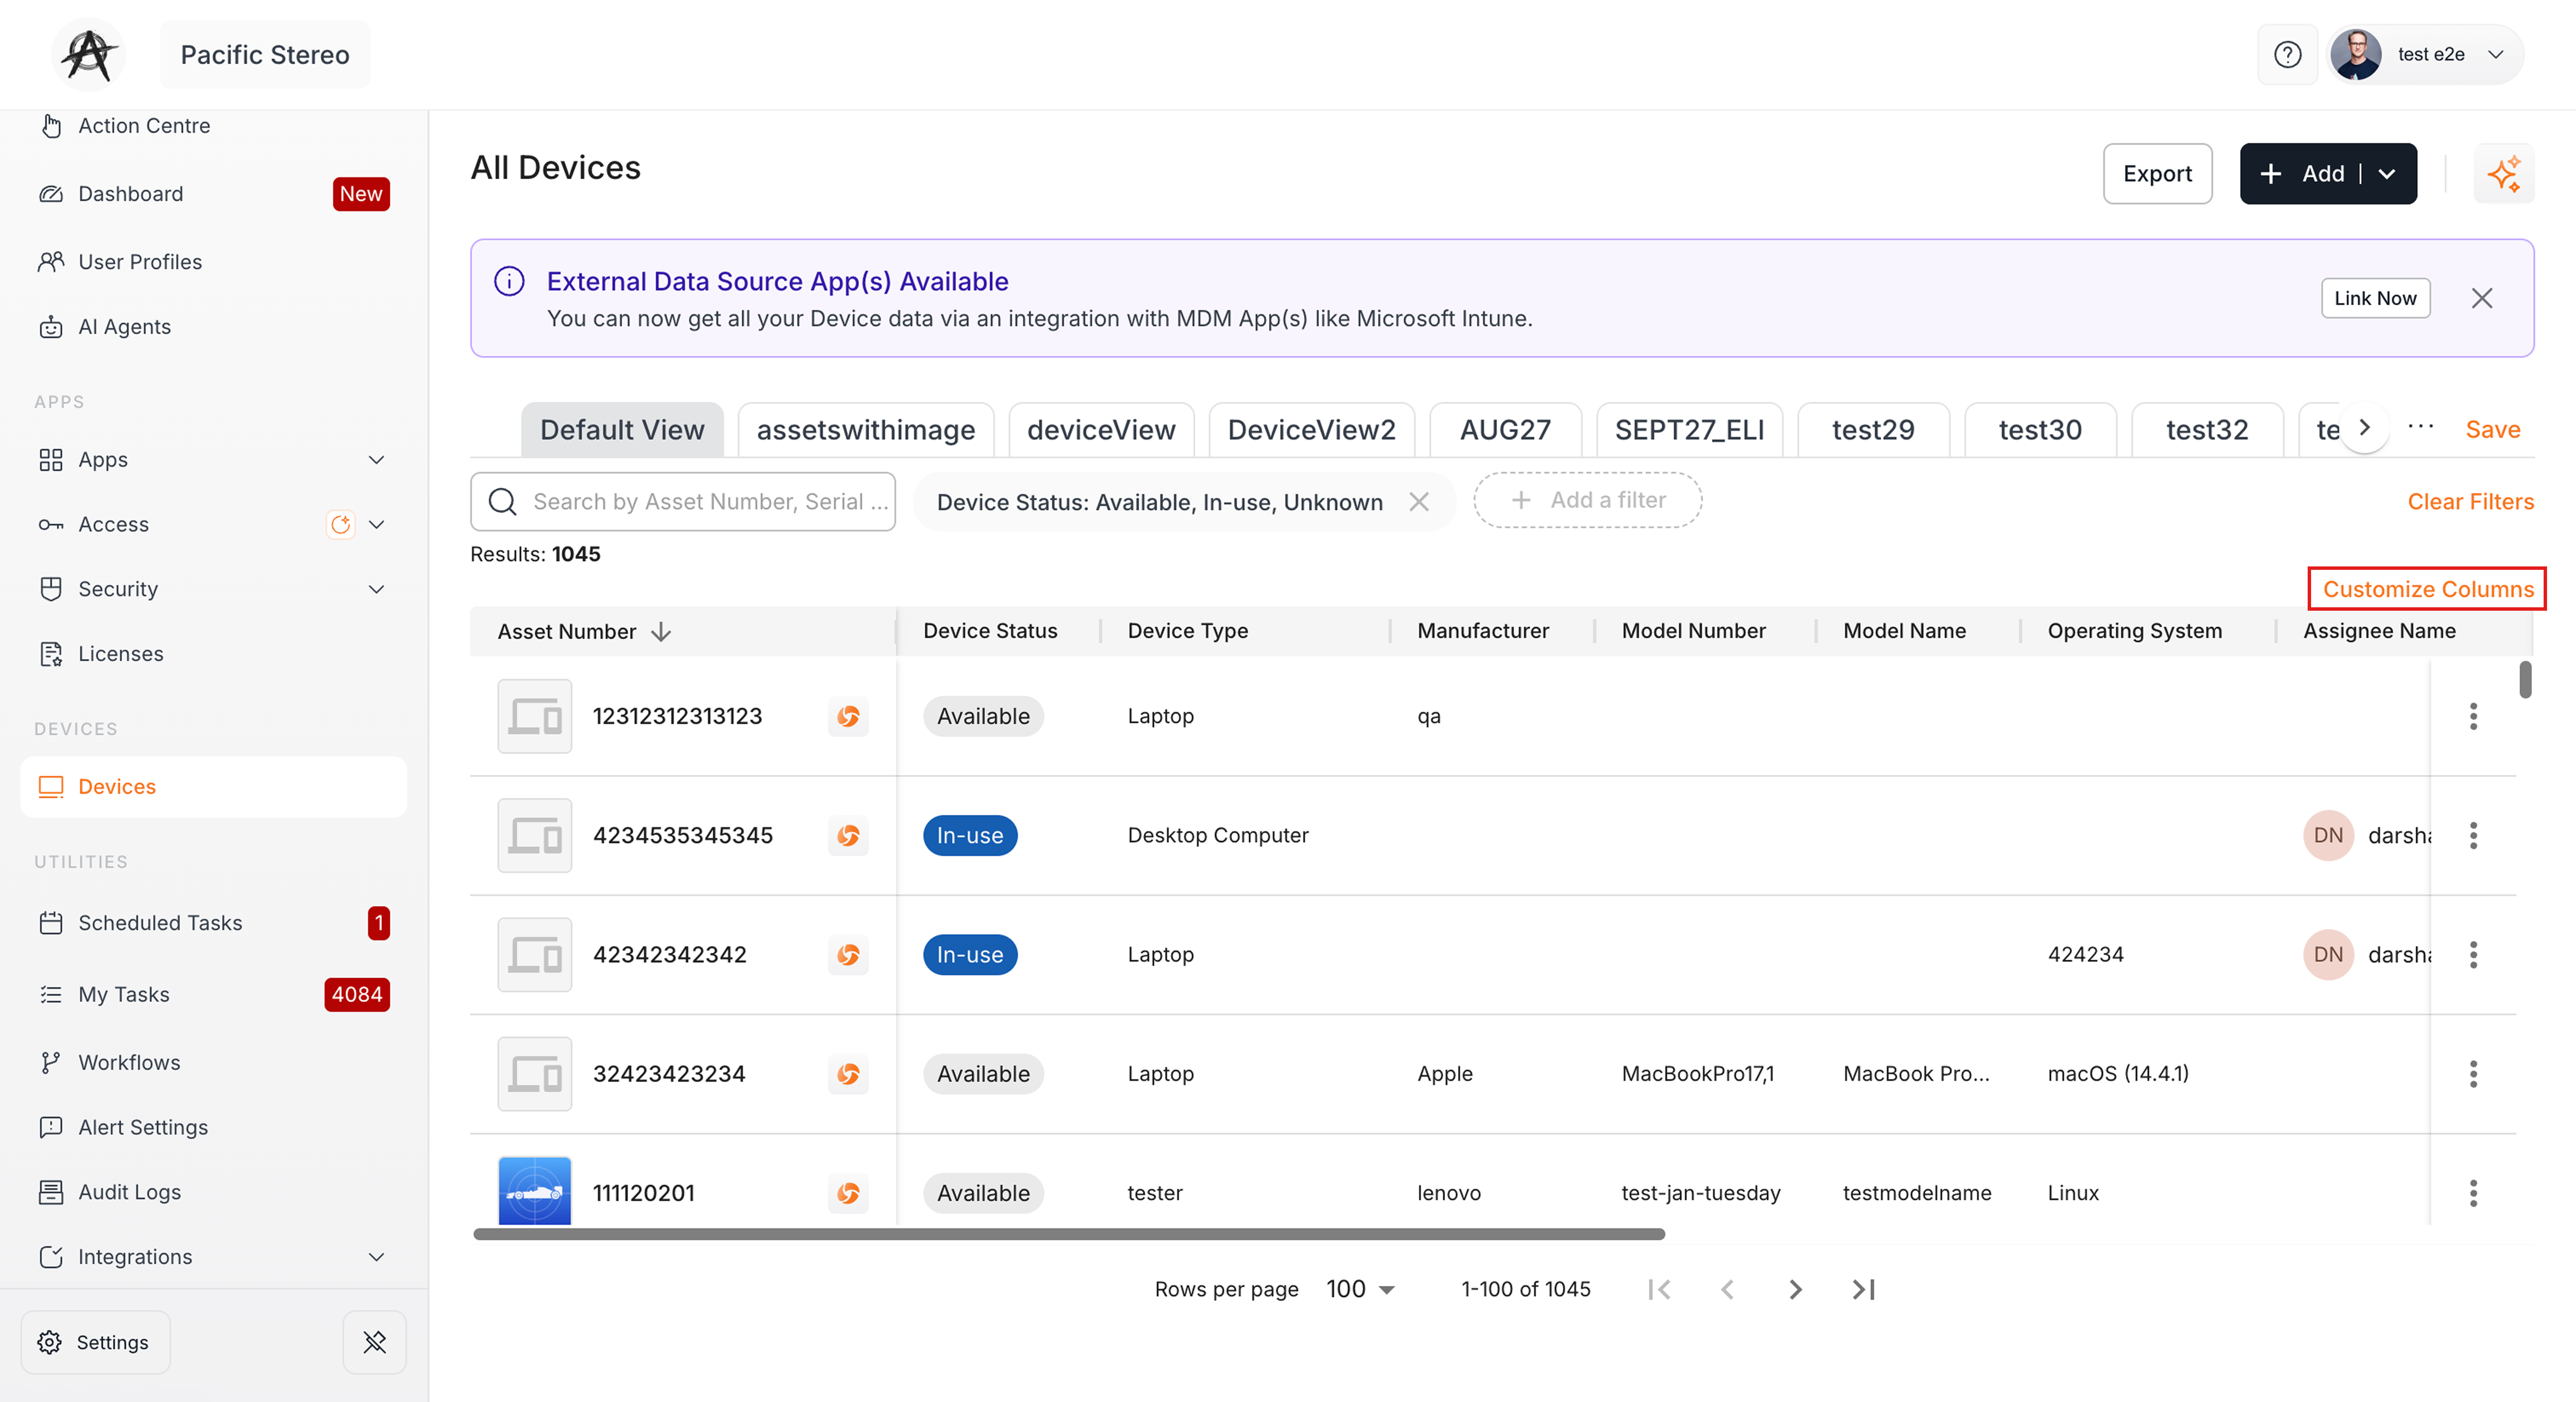Screen dimensions: 2576x1402
Task: Click the sync icon for asset 32423423234
Action: tap(848, 1074)
